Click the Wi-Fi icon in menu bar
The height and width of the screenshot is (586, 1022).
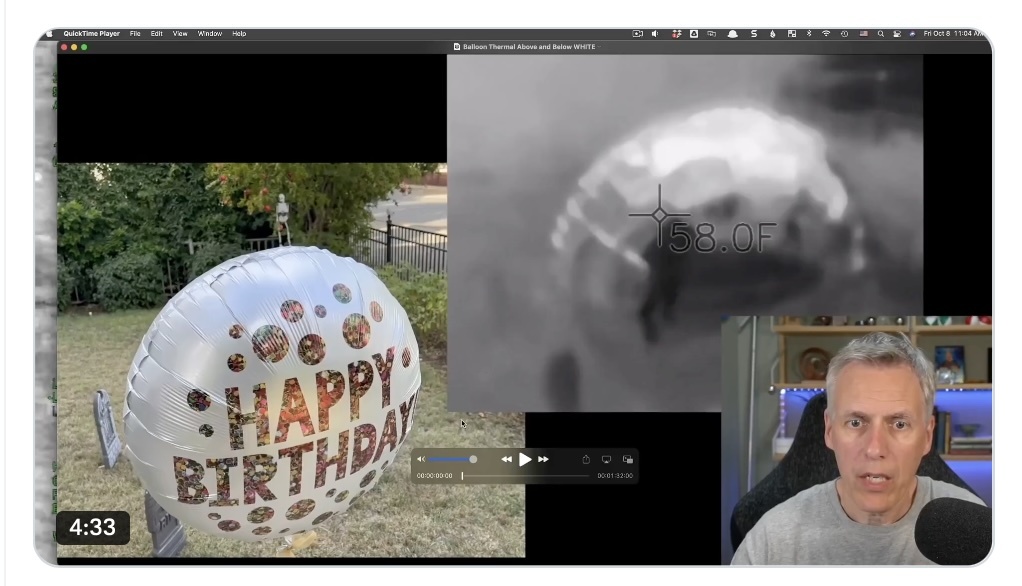coord(826,33)
